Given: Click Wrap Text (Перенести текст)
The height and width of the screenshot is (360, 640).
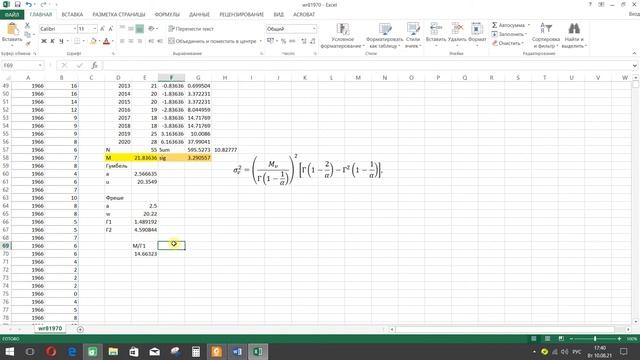Looking at the screenshot, I should coord(191,29).
